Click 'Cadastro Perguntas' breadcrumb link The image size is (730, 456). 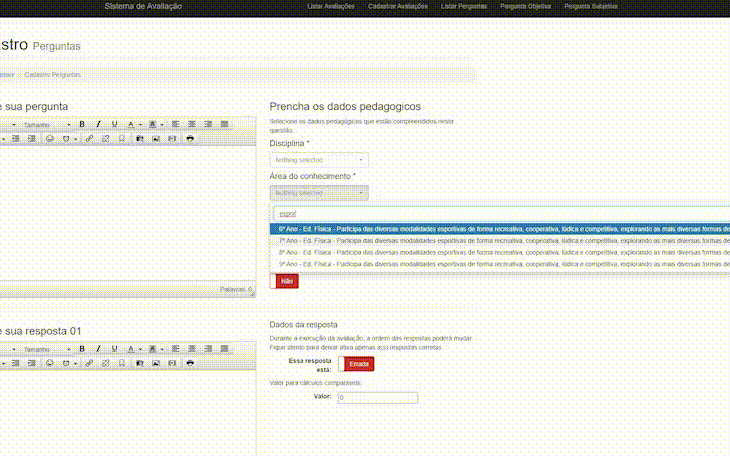[52, 74]
